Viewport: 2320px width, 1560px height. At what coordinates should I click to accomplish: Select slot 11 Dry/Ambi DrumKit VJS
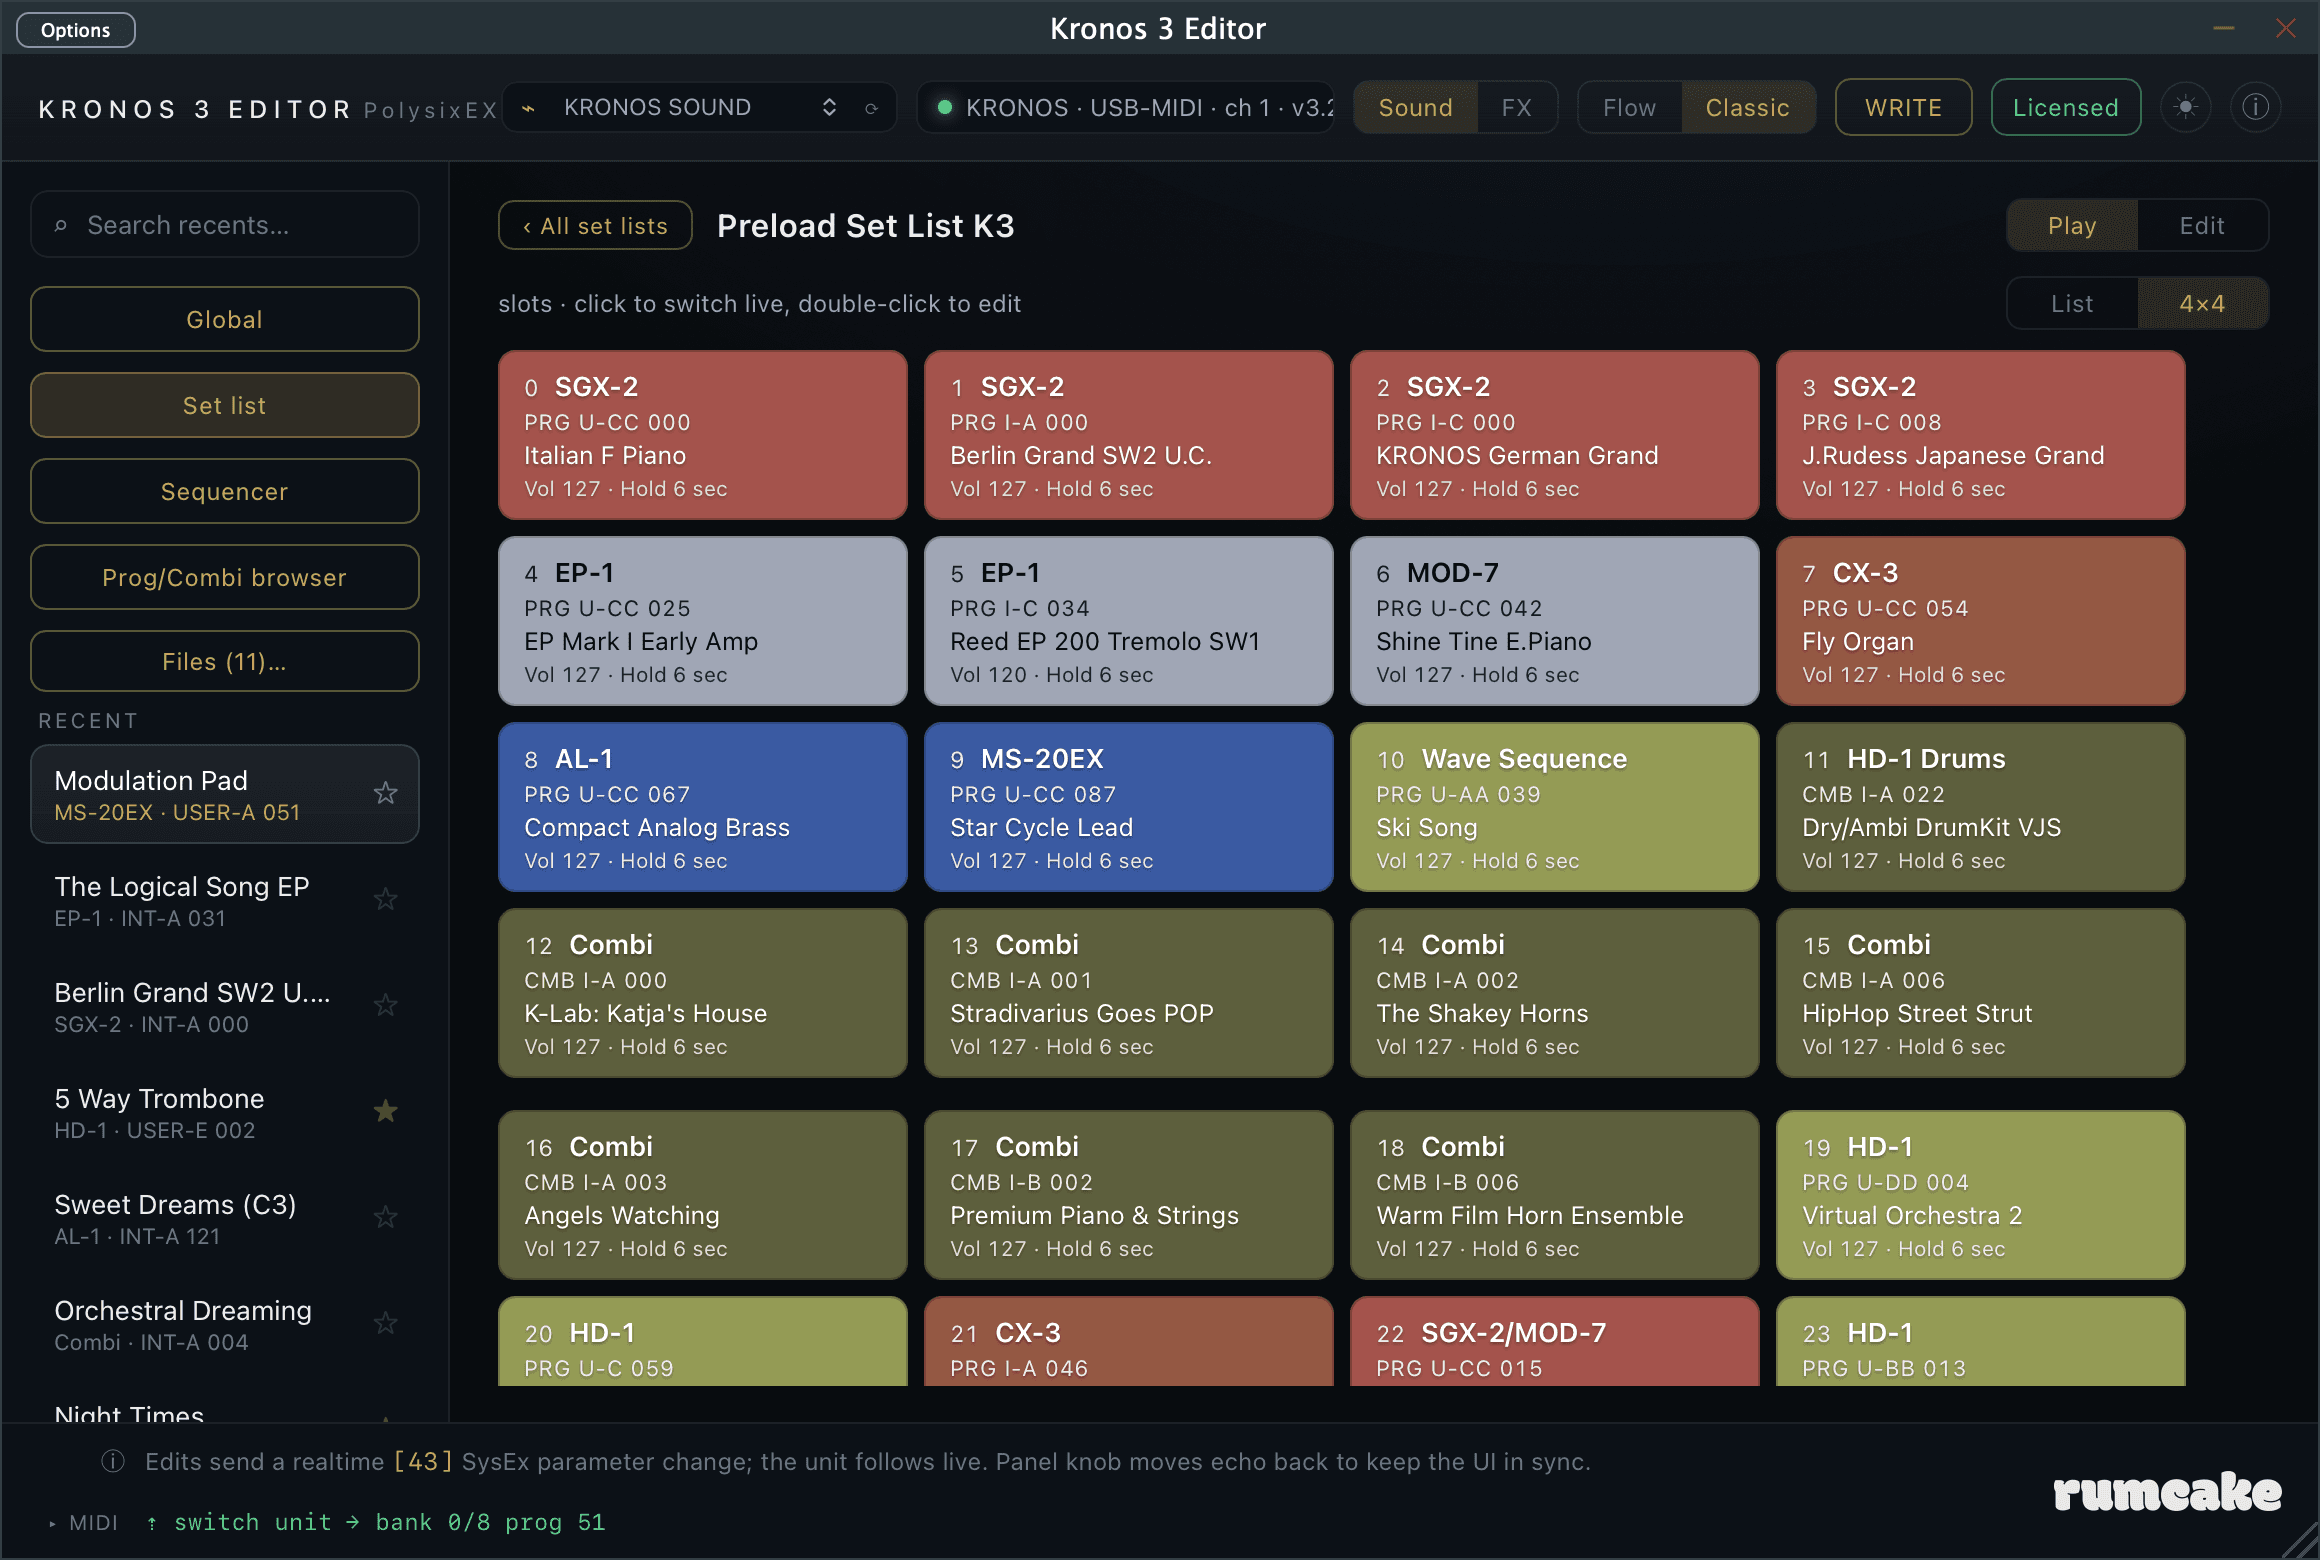(1980, 807)
